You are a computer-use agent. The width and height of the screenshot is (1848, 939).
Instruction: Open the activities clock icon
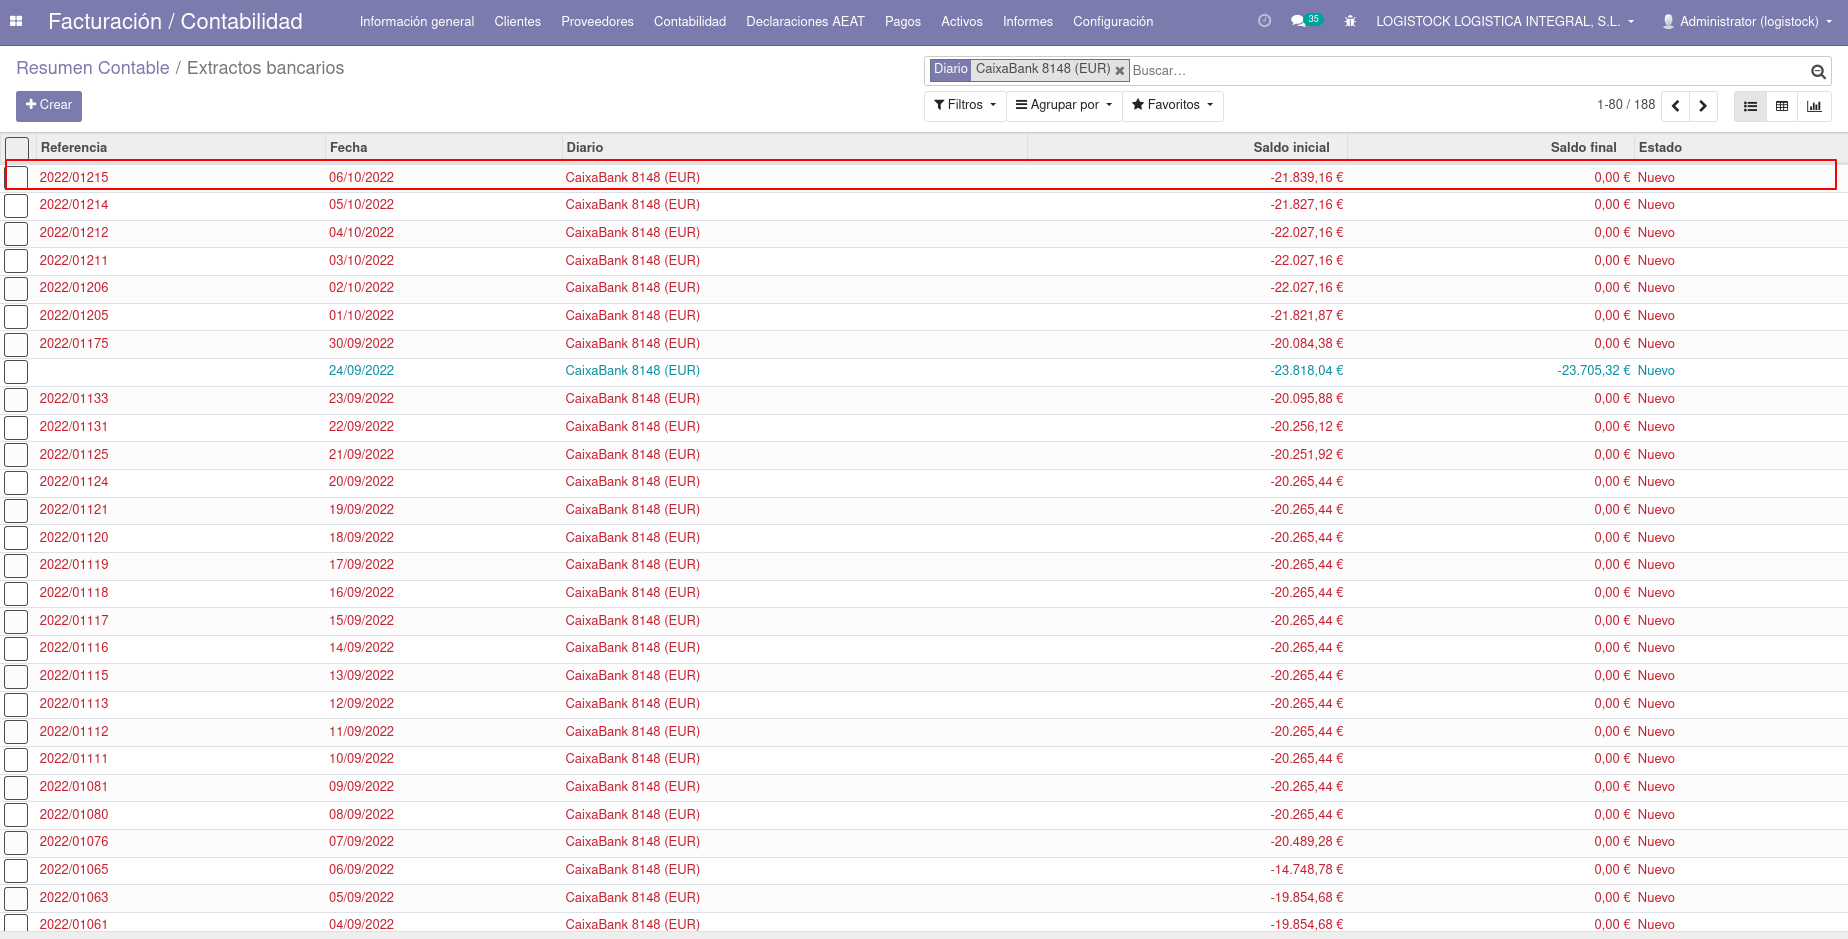pyautogui.click(x=1264, y=21)
